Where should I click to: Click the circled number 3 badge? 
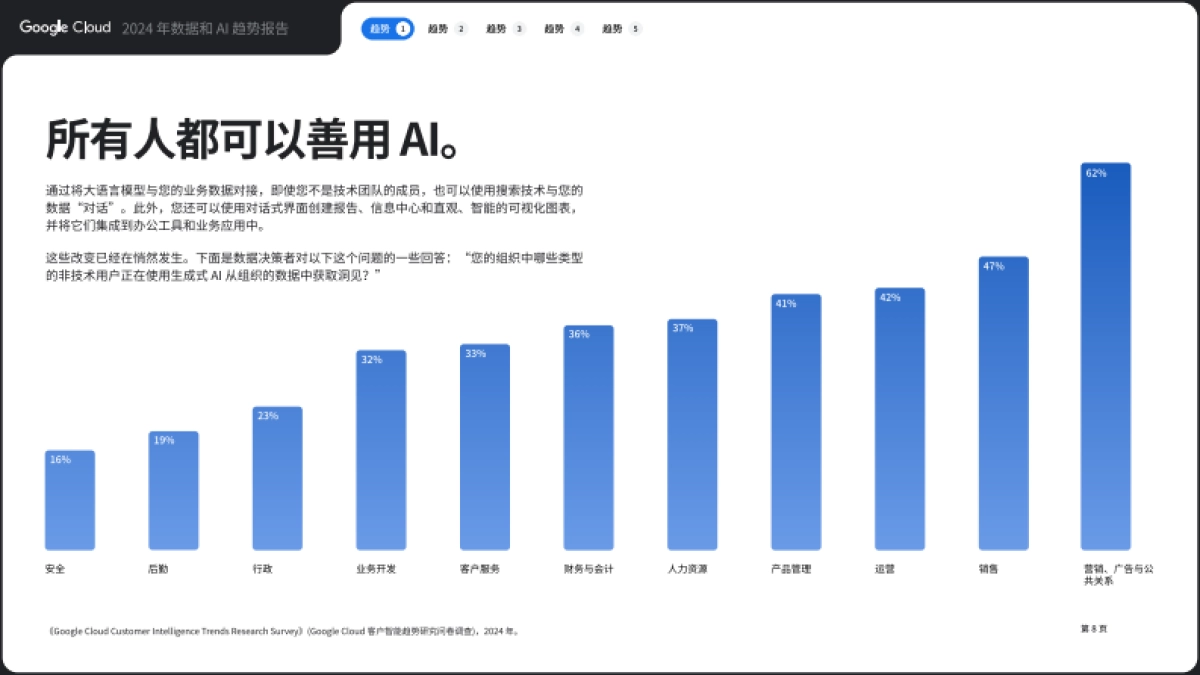click(518, 29)
